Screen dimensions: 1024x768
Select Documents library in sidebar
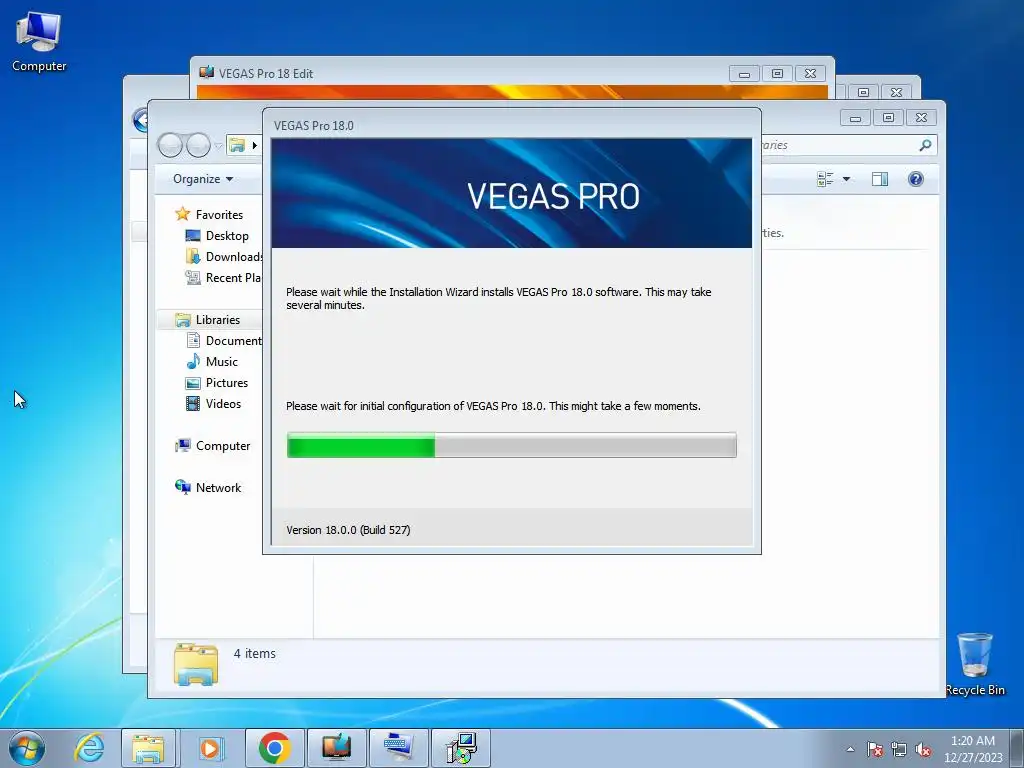[x=223, y=340]
